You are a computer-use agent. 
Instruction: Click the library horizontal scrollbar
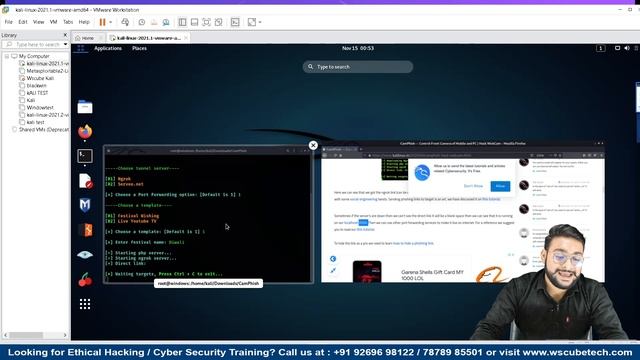click(27, 335)
